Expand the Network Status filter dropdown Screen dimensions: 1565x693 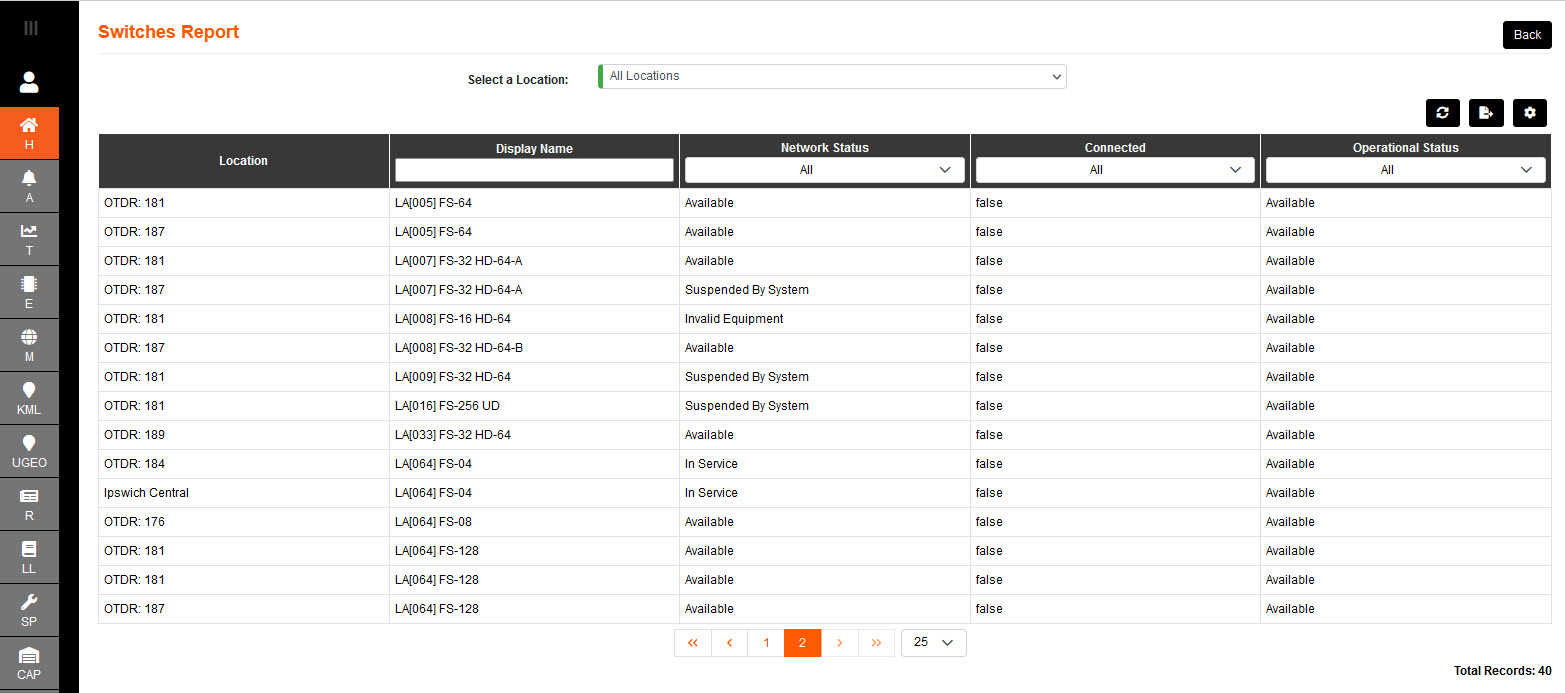click(x=823, y=169)
